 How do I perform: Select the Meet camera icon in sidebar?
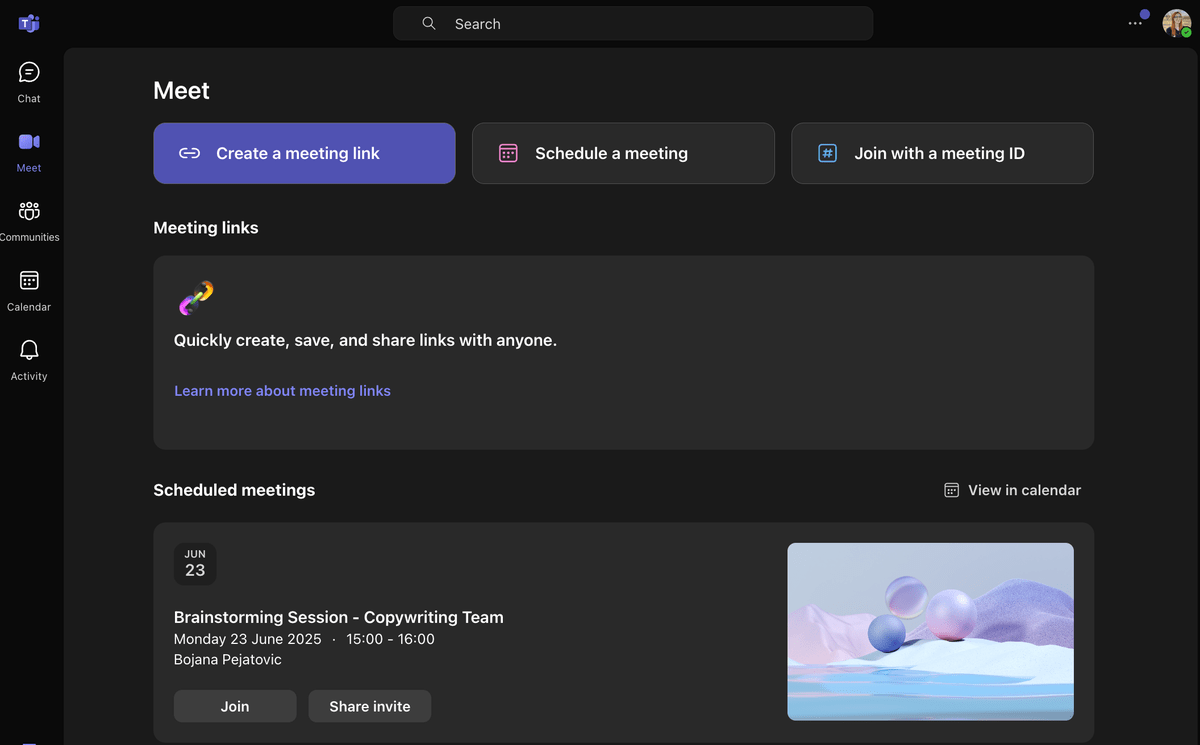tap(29, 142)
